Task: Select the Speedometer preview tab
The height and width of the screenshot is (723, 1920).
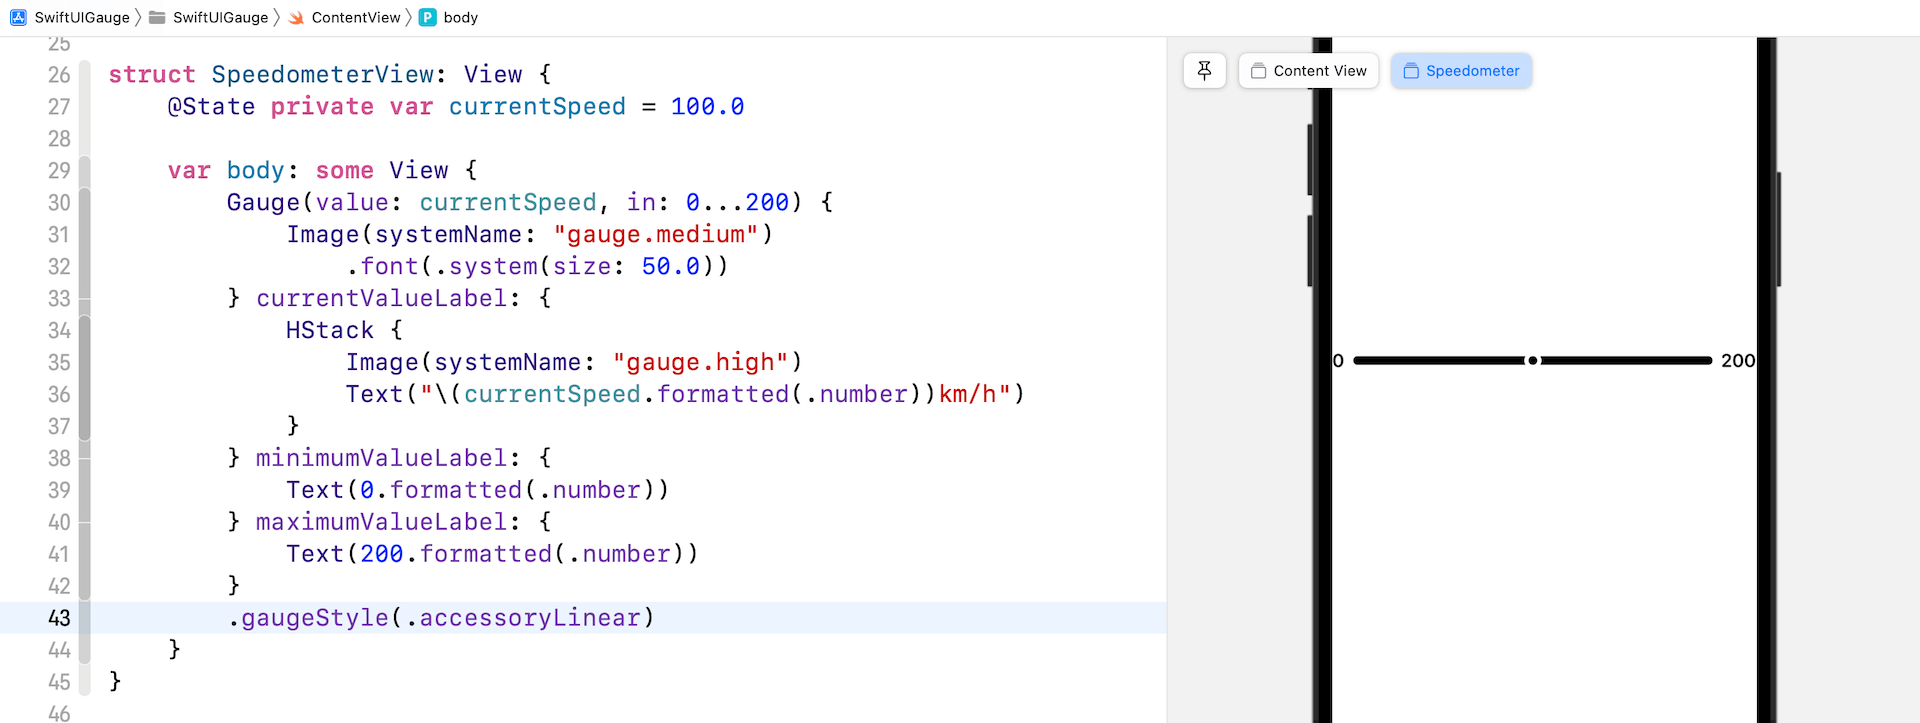Action: coord(1461,71)
